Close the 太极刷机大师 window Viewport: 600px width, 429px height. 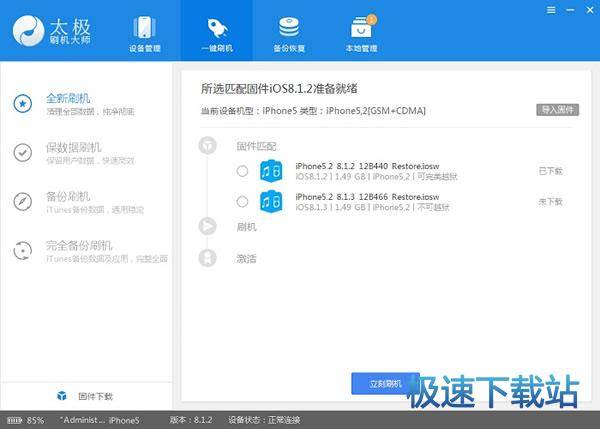(x=590, y=10)
